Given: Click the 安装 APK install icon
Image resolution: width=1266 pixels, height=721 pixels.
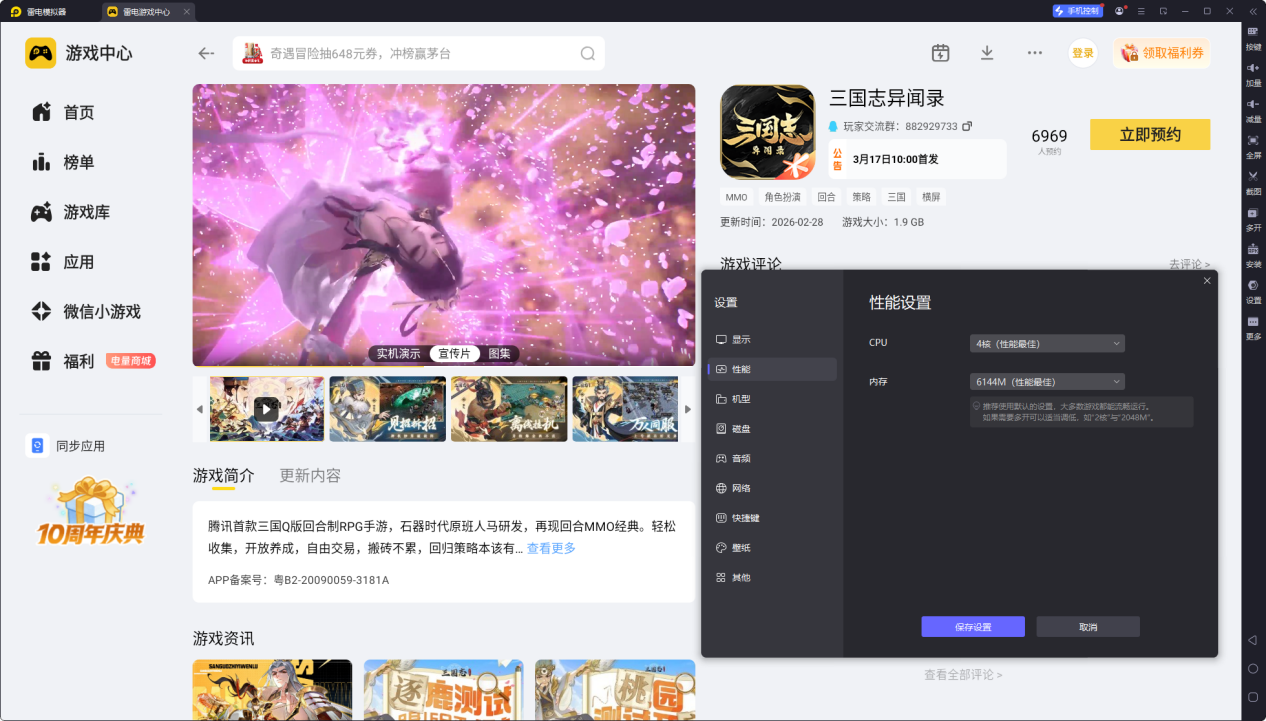Looking at the screenshot, I should click(1253, 250).
